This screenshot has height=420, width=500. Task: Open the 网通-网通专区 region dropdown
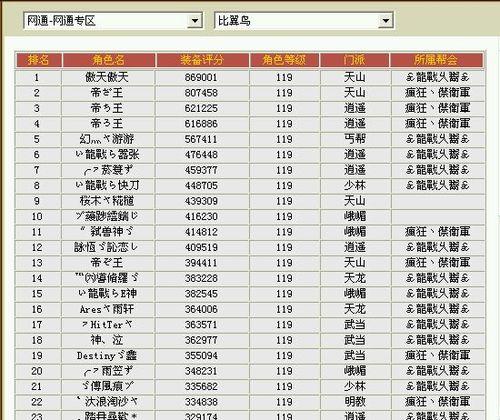(x=113, y=21)
